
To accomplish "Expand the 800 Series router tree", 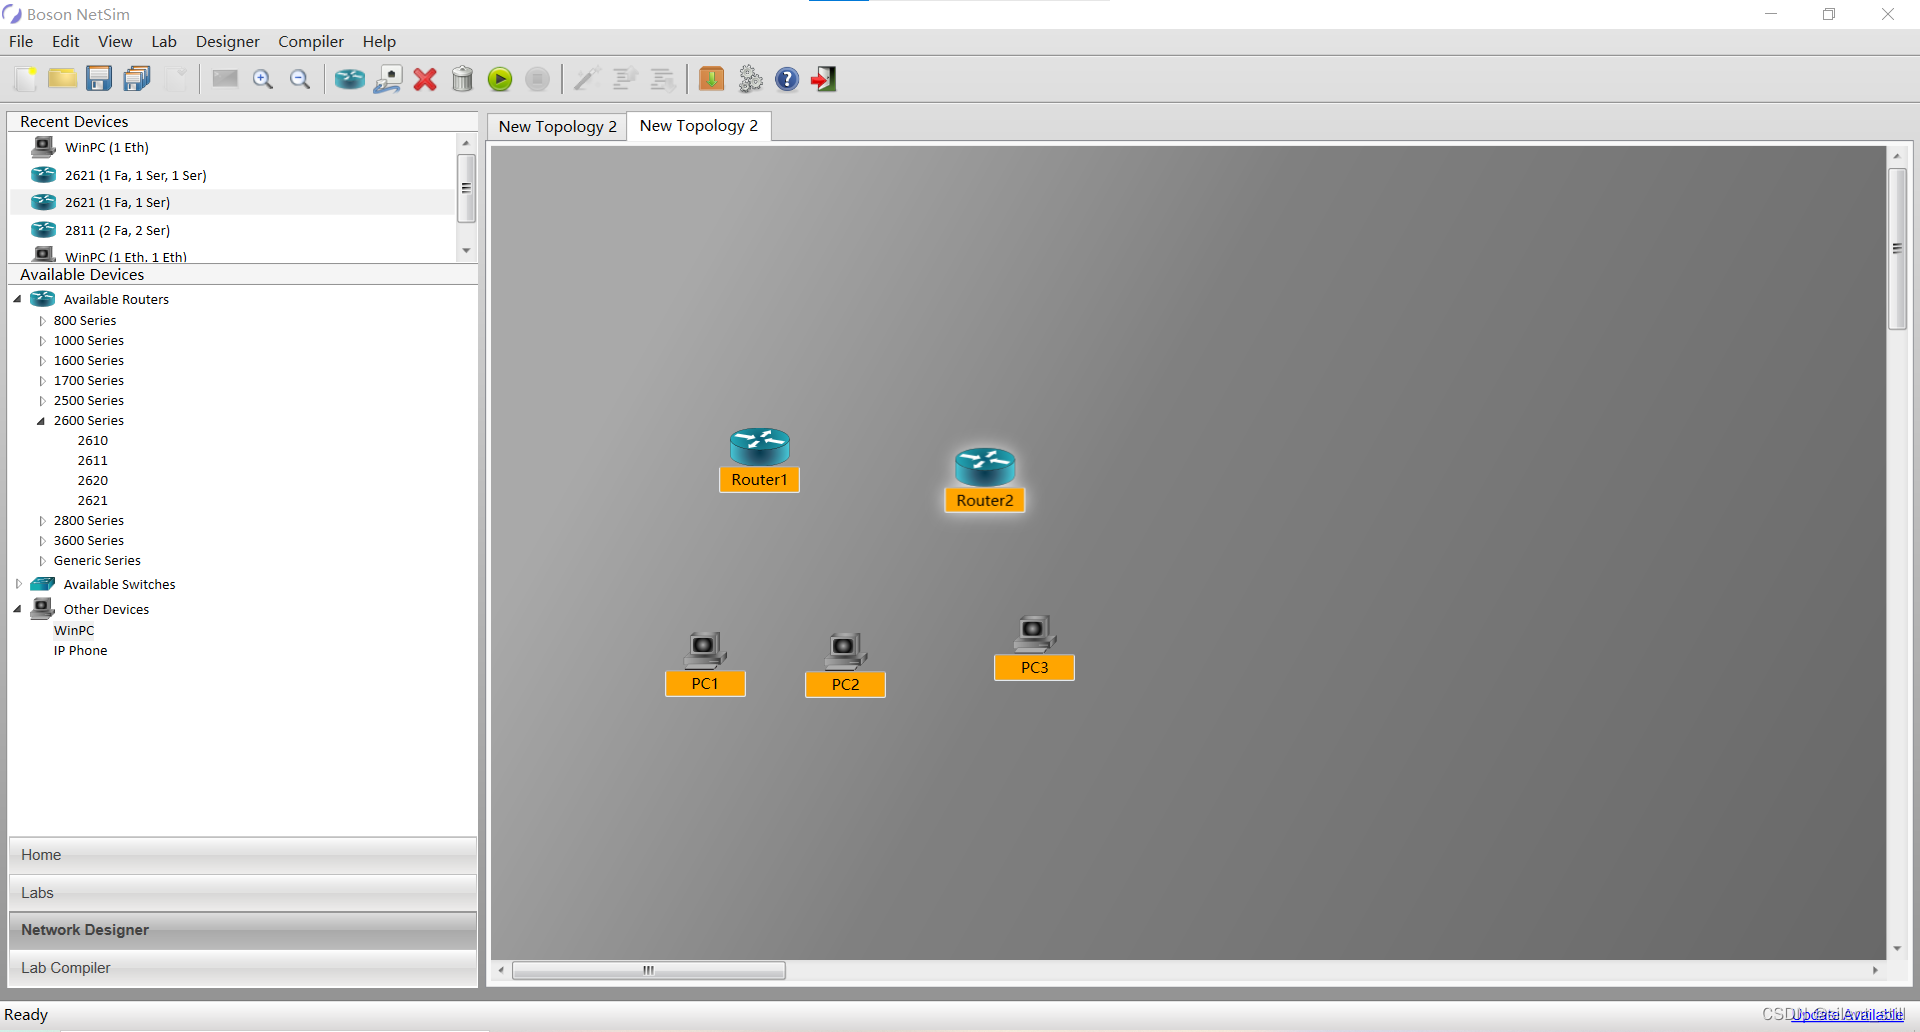I will (x=42, y=321).
